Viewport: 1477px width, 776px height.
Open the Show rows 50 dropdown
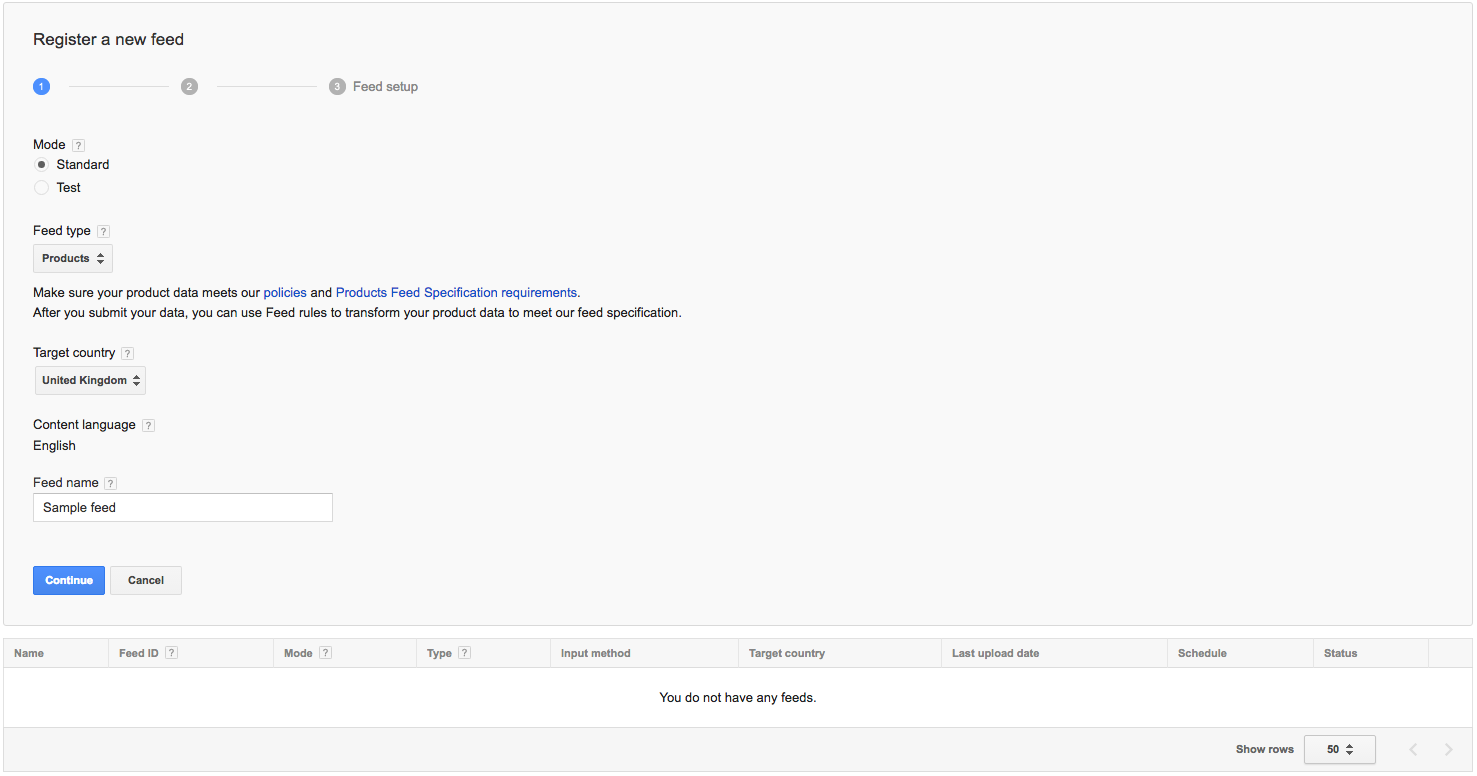(1339, 749)
